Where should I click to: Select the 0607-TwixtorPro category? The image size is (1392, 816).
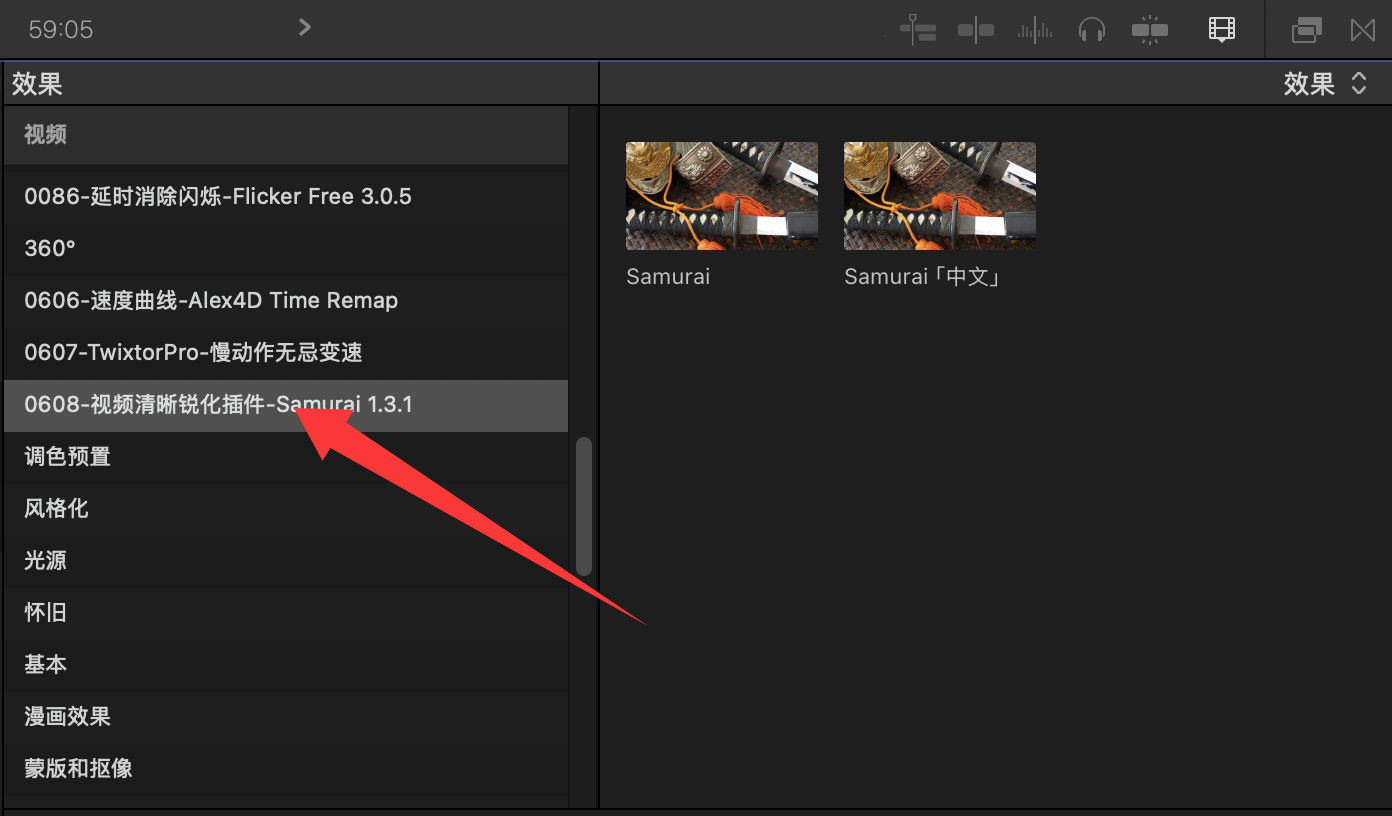(193, 352)
